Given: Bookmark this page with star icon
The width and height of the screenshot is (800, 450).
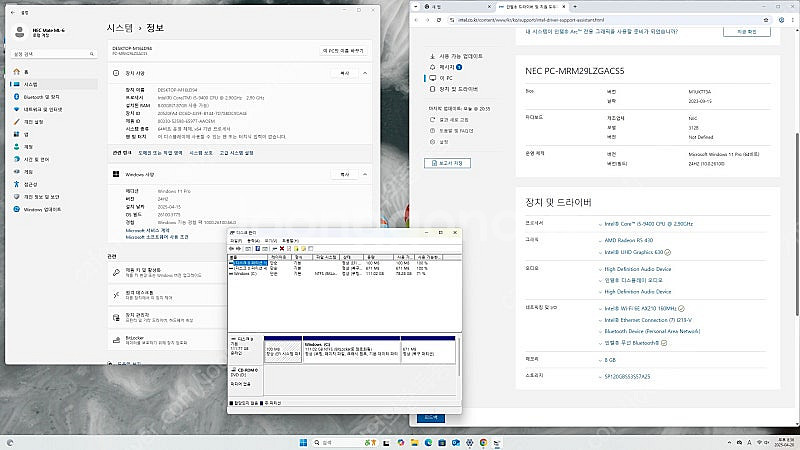Looking at the screenshot, I should click(766, 20).
